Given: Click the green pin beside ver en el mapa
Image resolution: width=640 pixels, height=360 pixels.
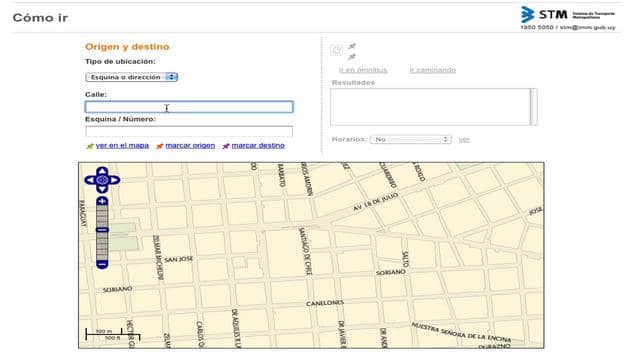Looking at the screenshot, I should coord(90,146).
